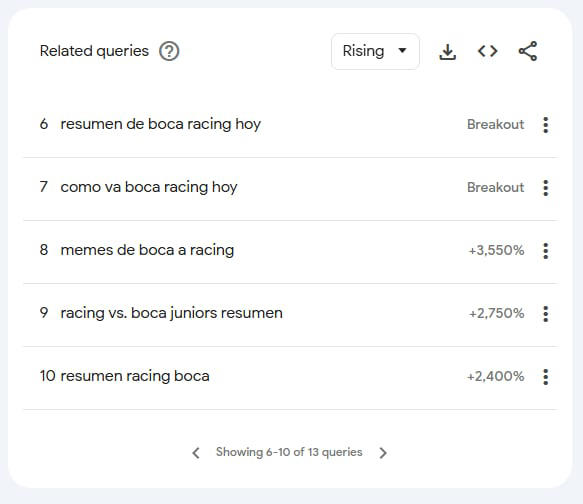Click 'Showing 6-10 of 13 queries' text

(289, 452)
